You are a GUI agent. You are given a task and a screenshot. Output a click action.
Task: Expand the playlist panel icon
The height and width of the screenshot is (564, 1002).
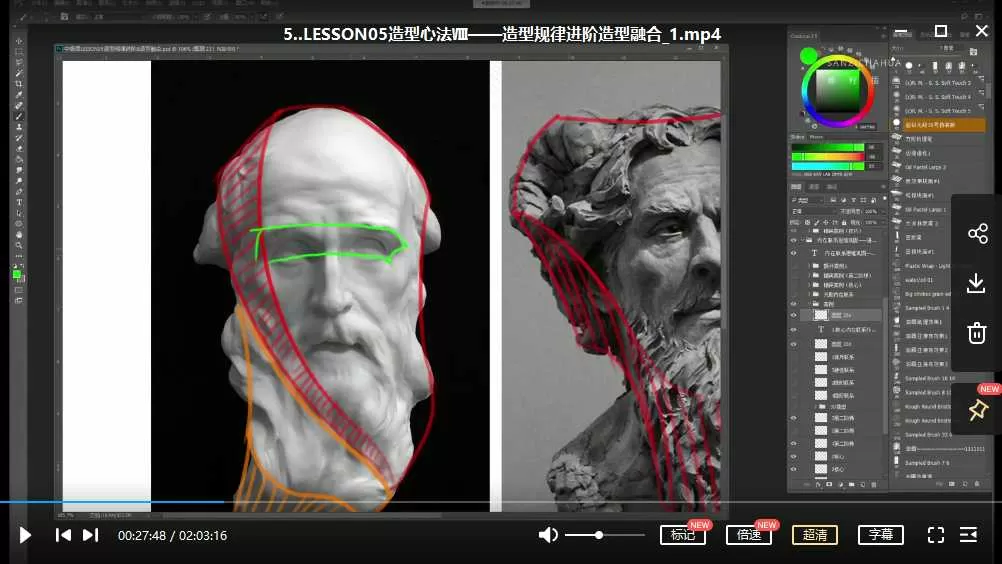968,535
